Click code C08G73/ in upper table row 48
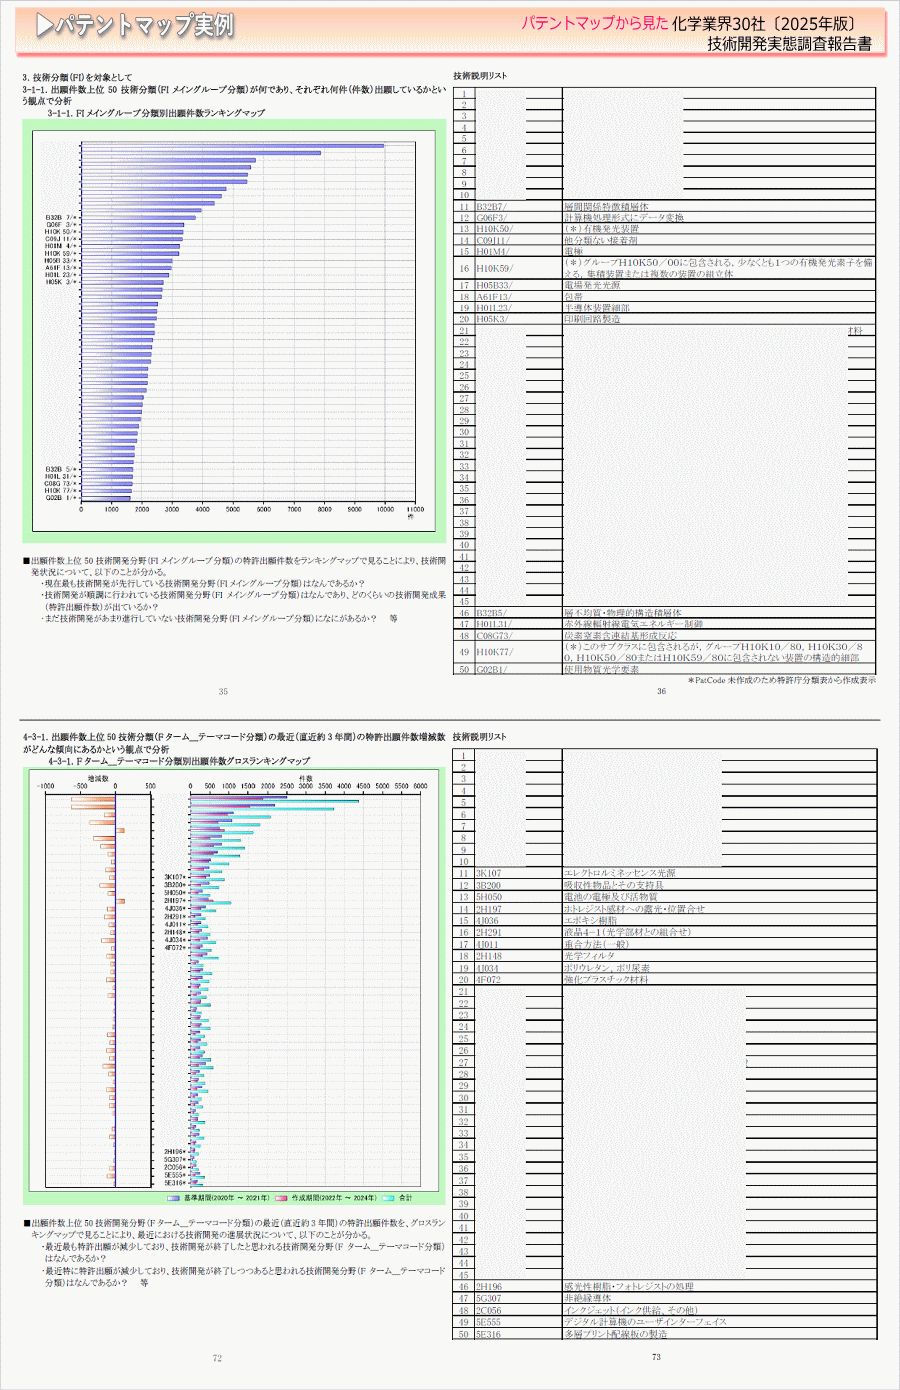Viewport: 900px width, 1390px height. point(494,635)
